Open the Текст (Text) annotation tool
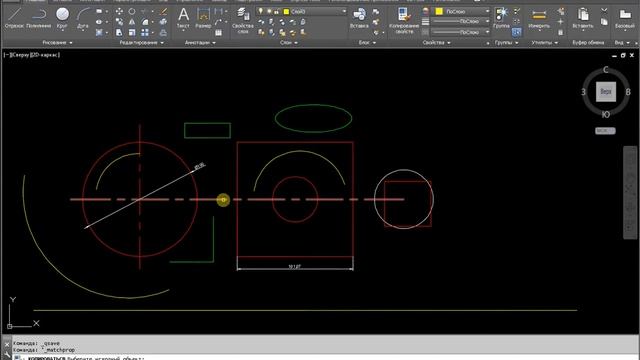Screen dimensions: 640x360 coord(183,18)
